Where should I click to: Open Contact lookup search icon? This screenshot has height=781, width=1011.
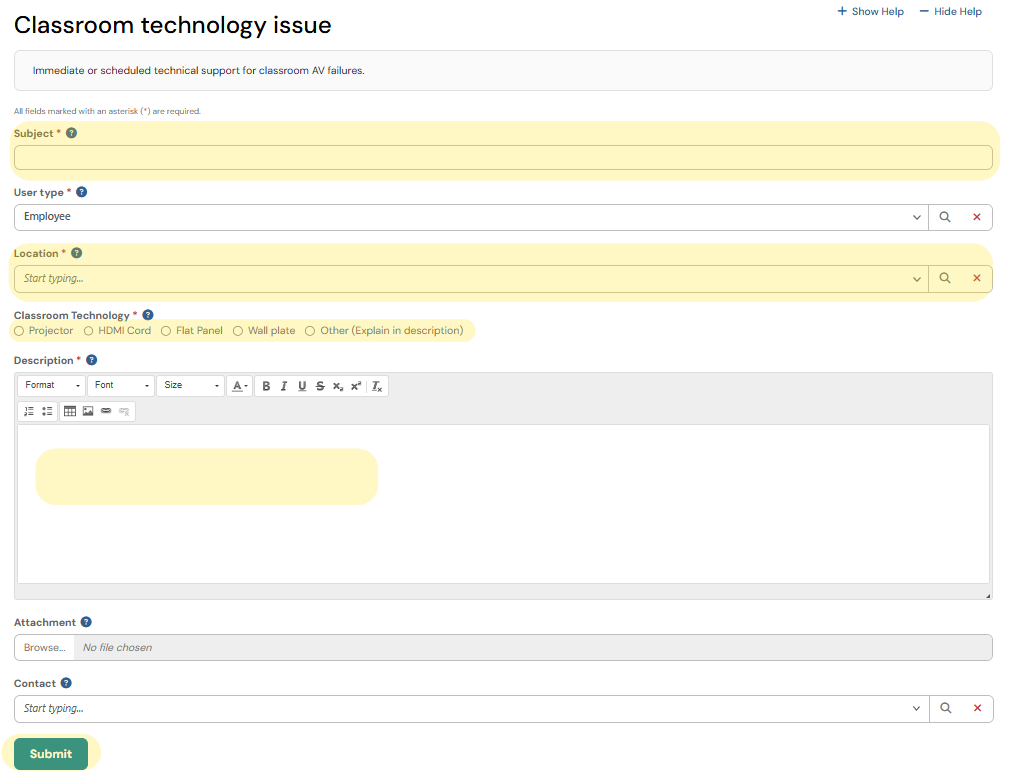(945, 708)
